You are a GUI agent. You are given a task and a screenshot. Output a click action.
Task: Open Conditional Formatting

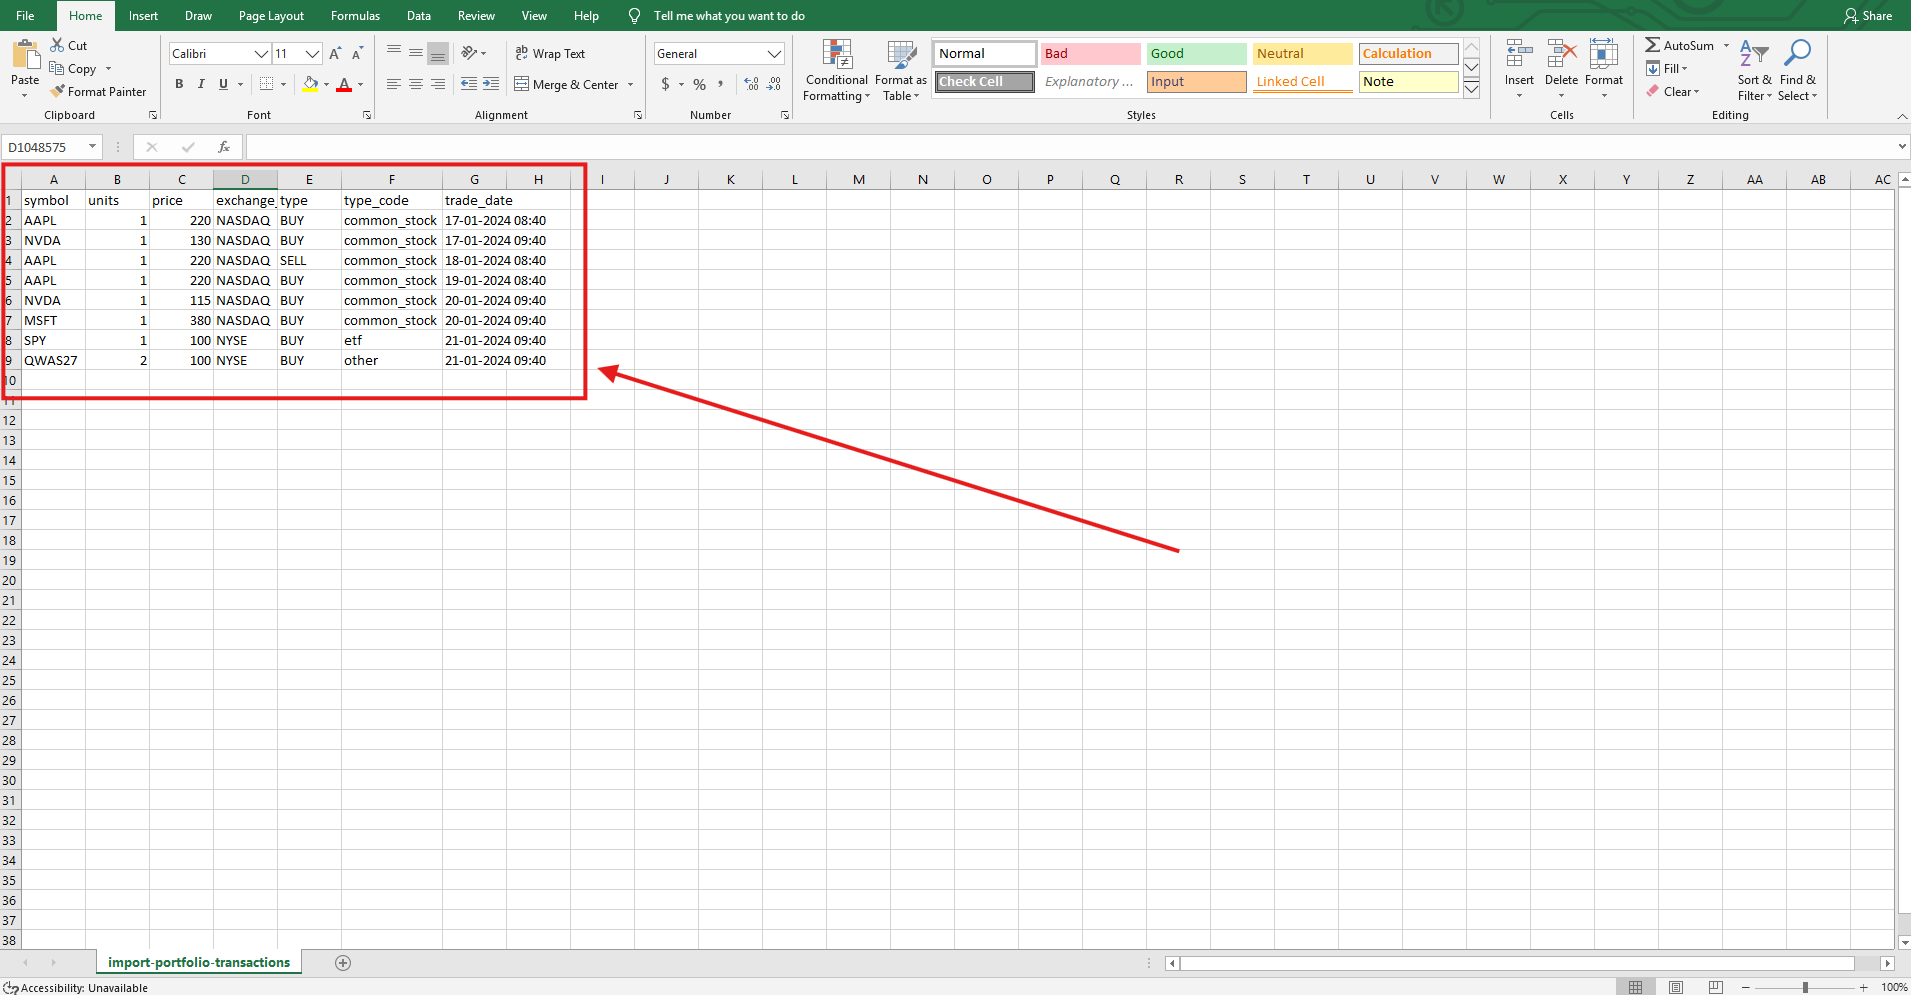click(x=837, y=70)
